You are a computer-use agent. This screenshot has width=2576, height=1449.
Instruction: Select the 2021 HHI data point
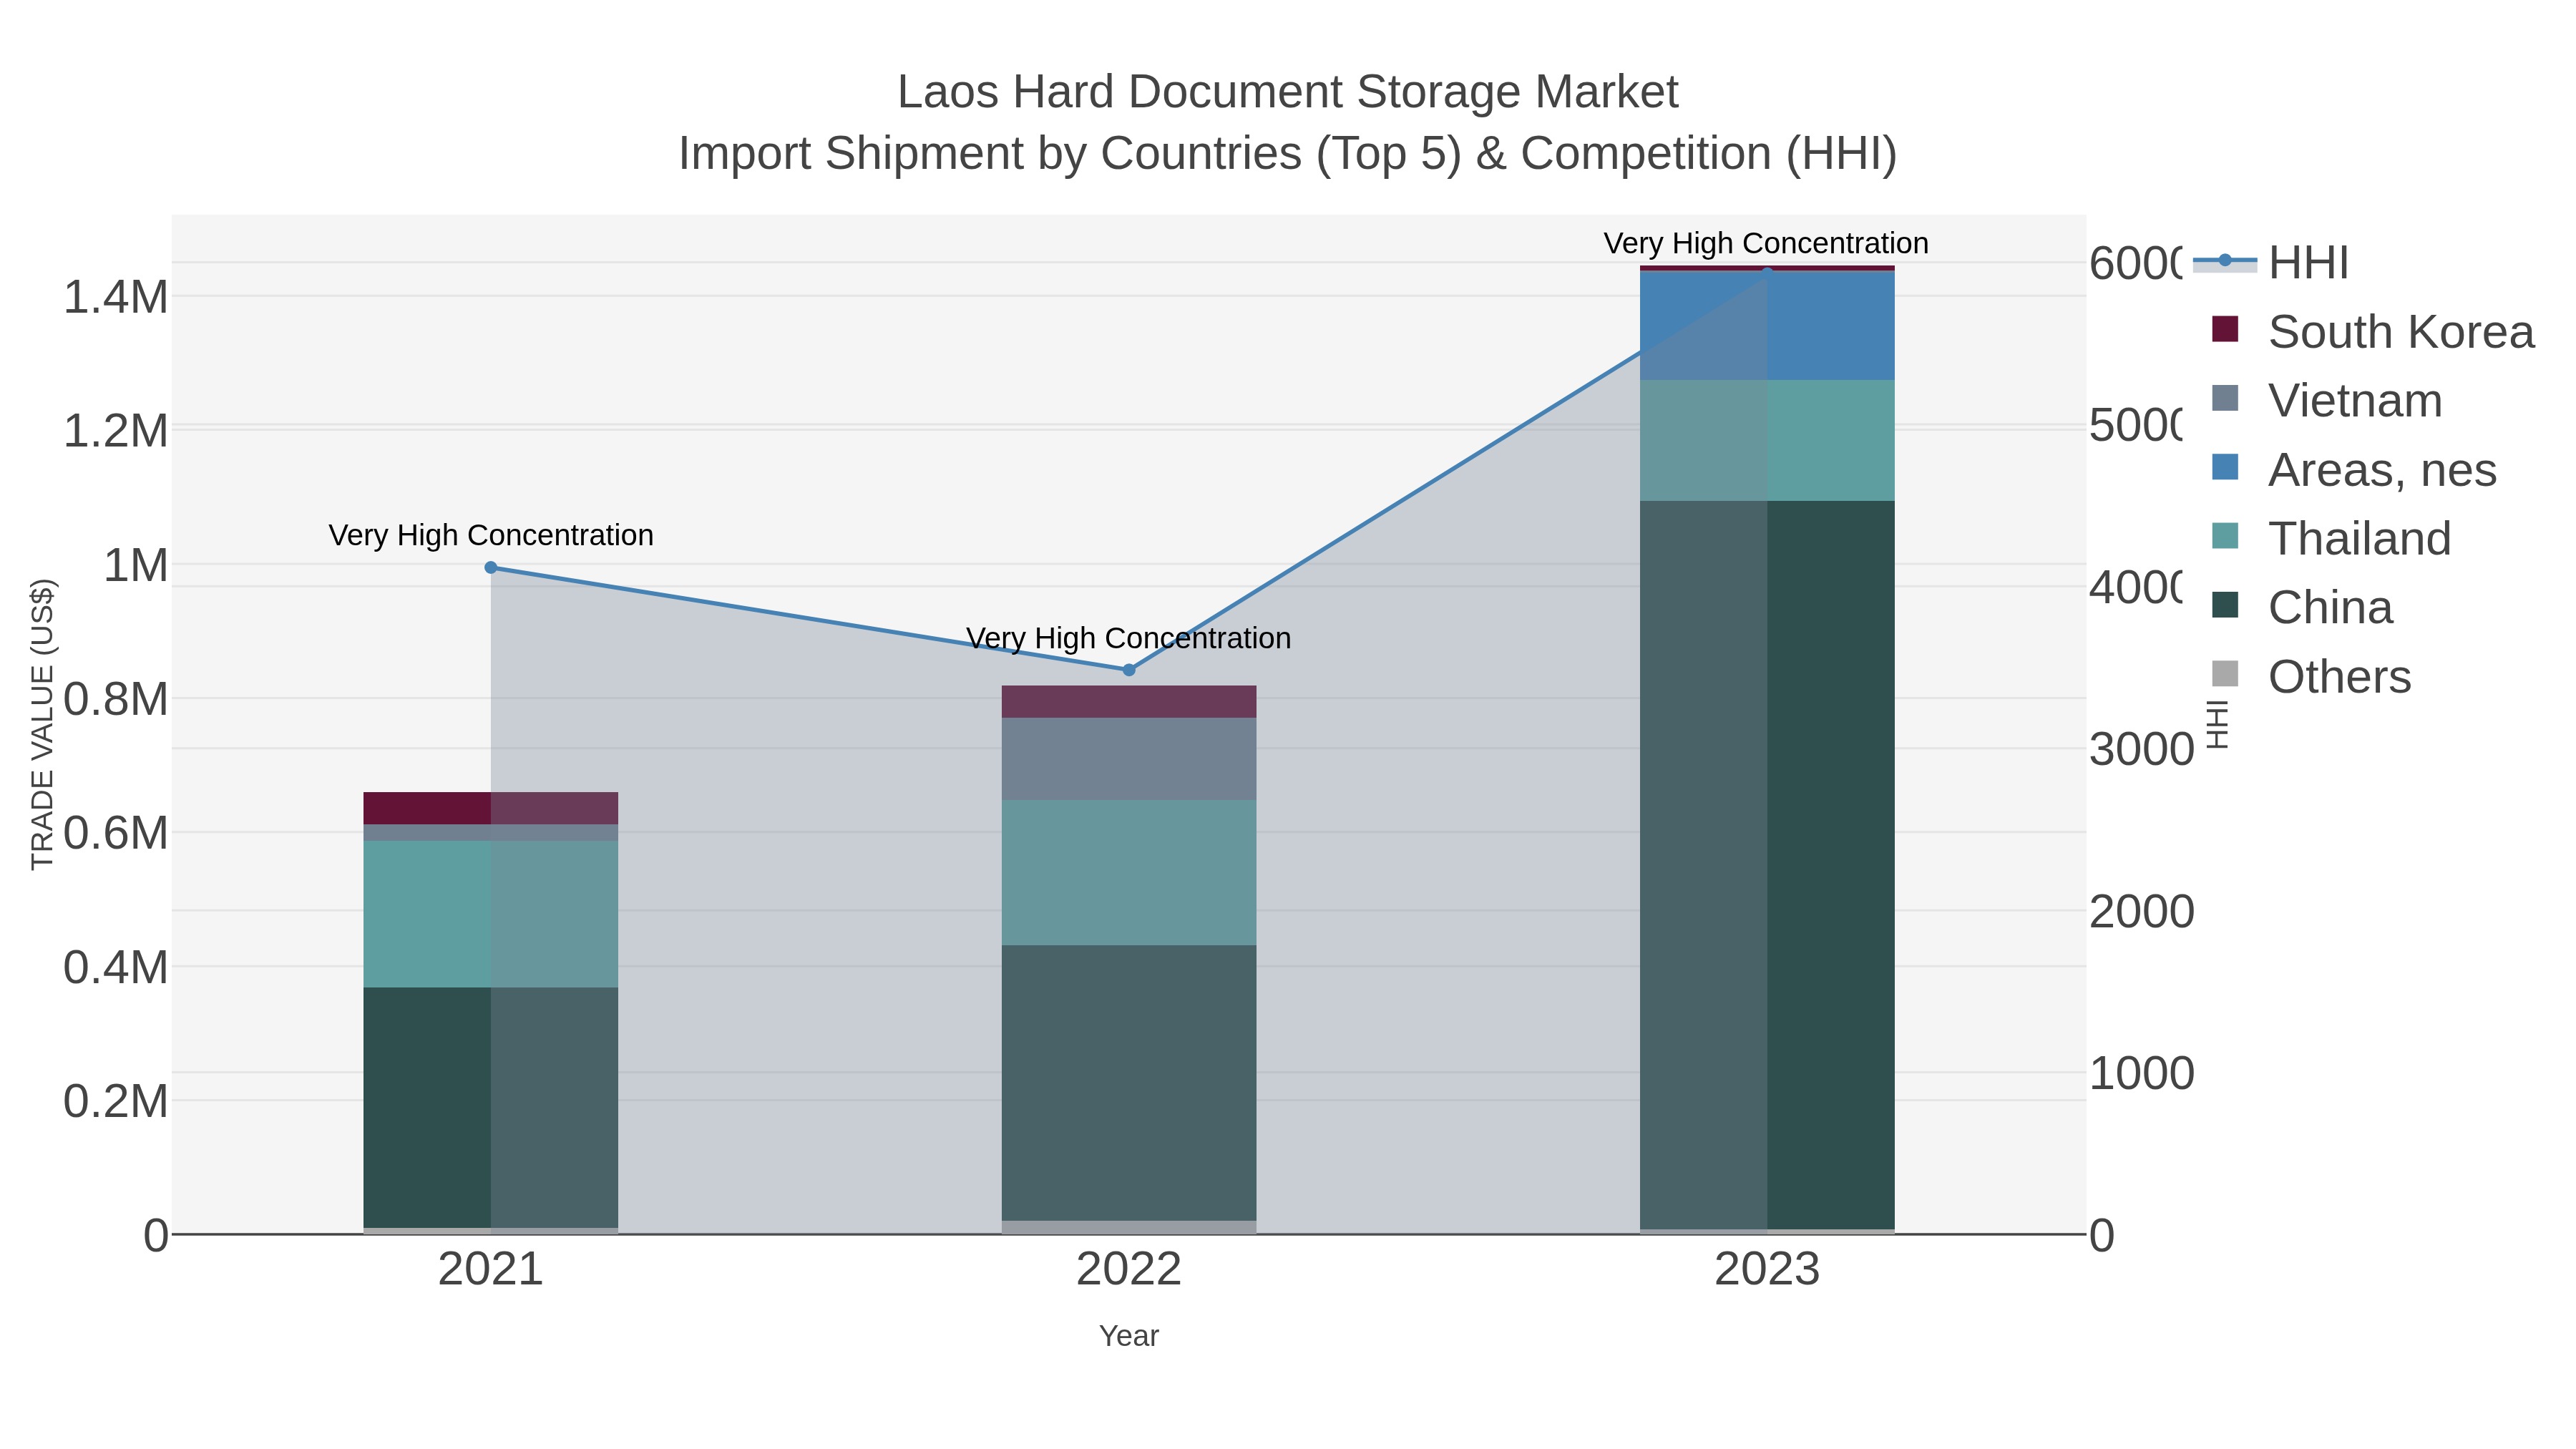[491, 568]
